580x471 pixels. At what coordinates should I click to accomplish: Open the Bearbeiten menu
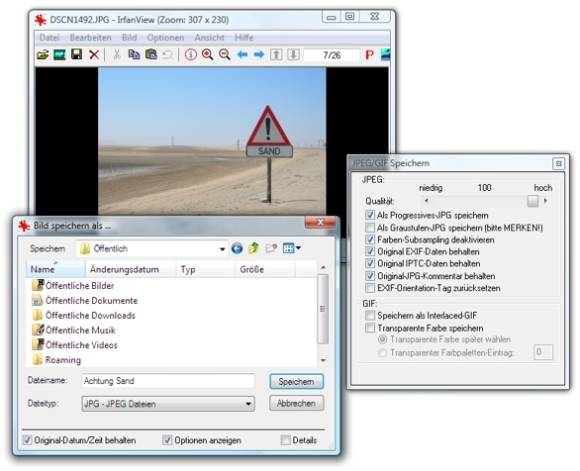tap(91, 38)
